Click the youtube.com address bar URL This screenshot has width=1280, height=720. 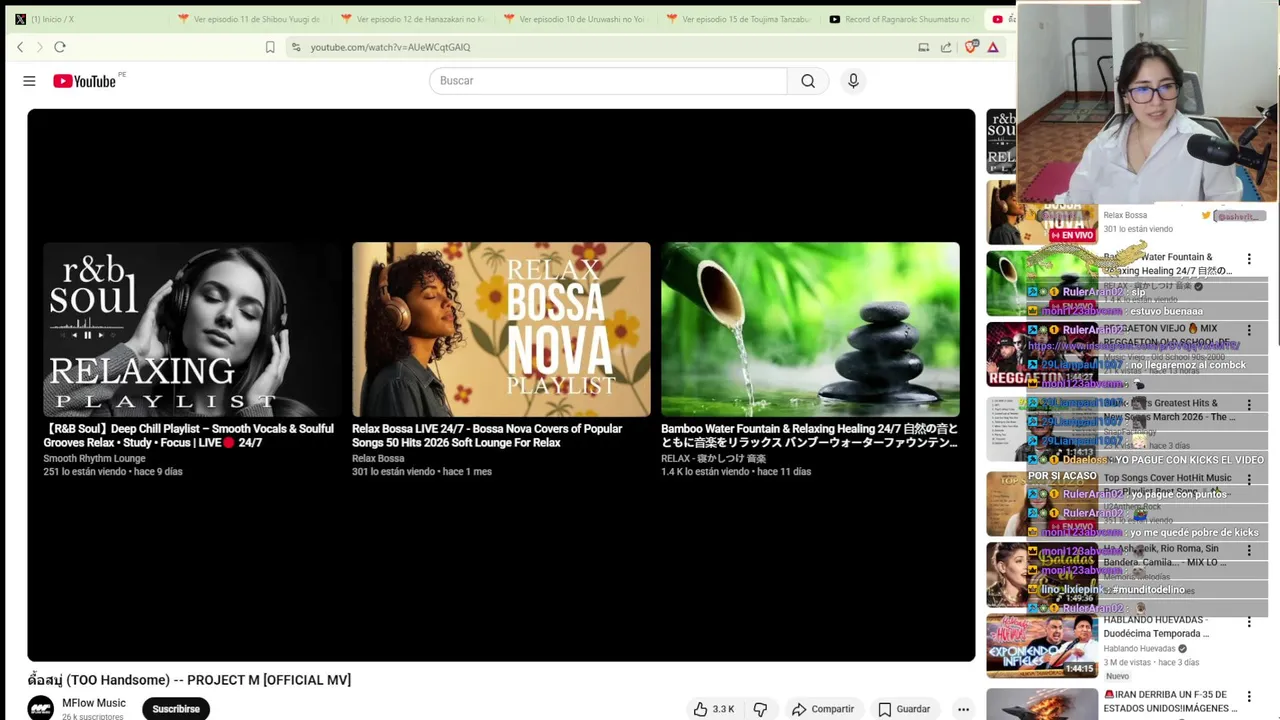[x=390, y=47]
